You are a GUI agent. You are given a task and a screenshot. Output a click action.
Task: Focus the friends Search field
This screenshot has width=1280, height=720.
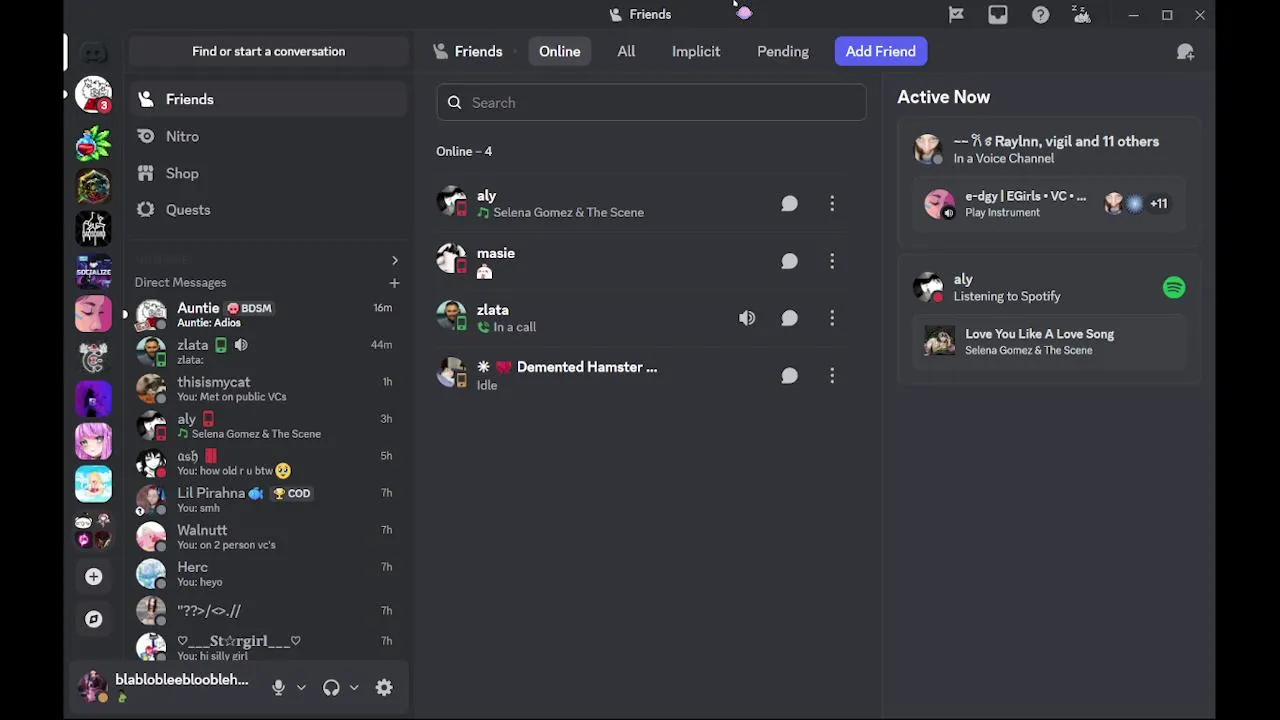click(x=651, y=103)
